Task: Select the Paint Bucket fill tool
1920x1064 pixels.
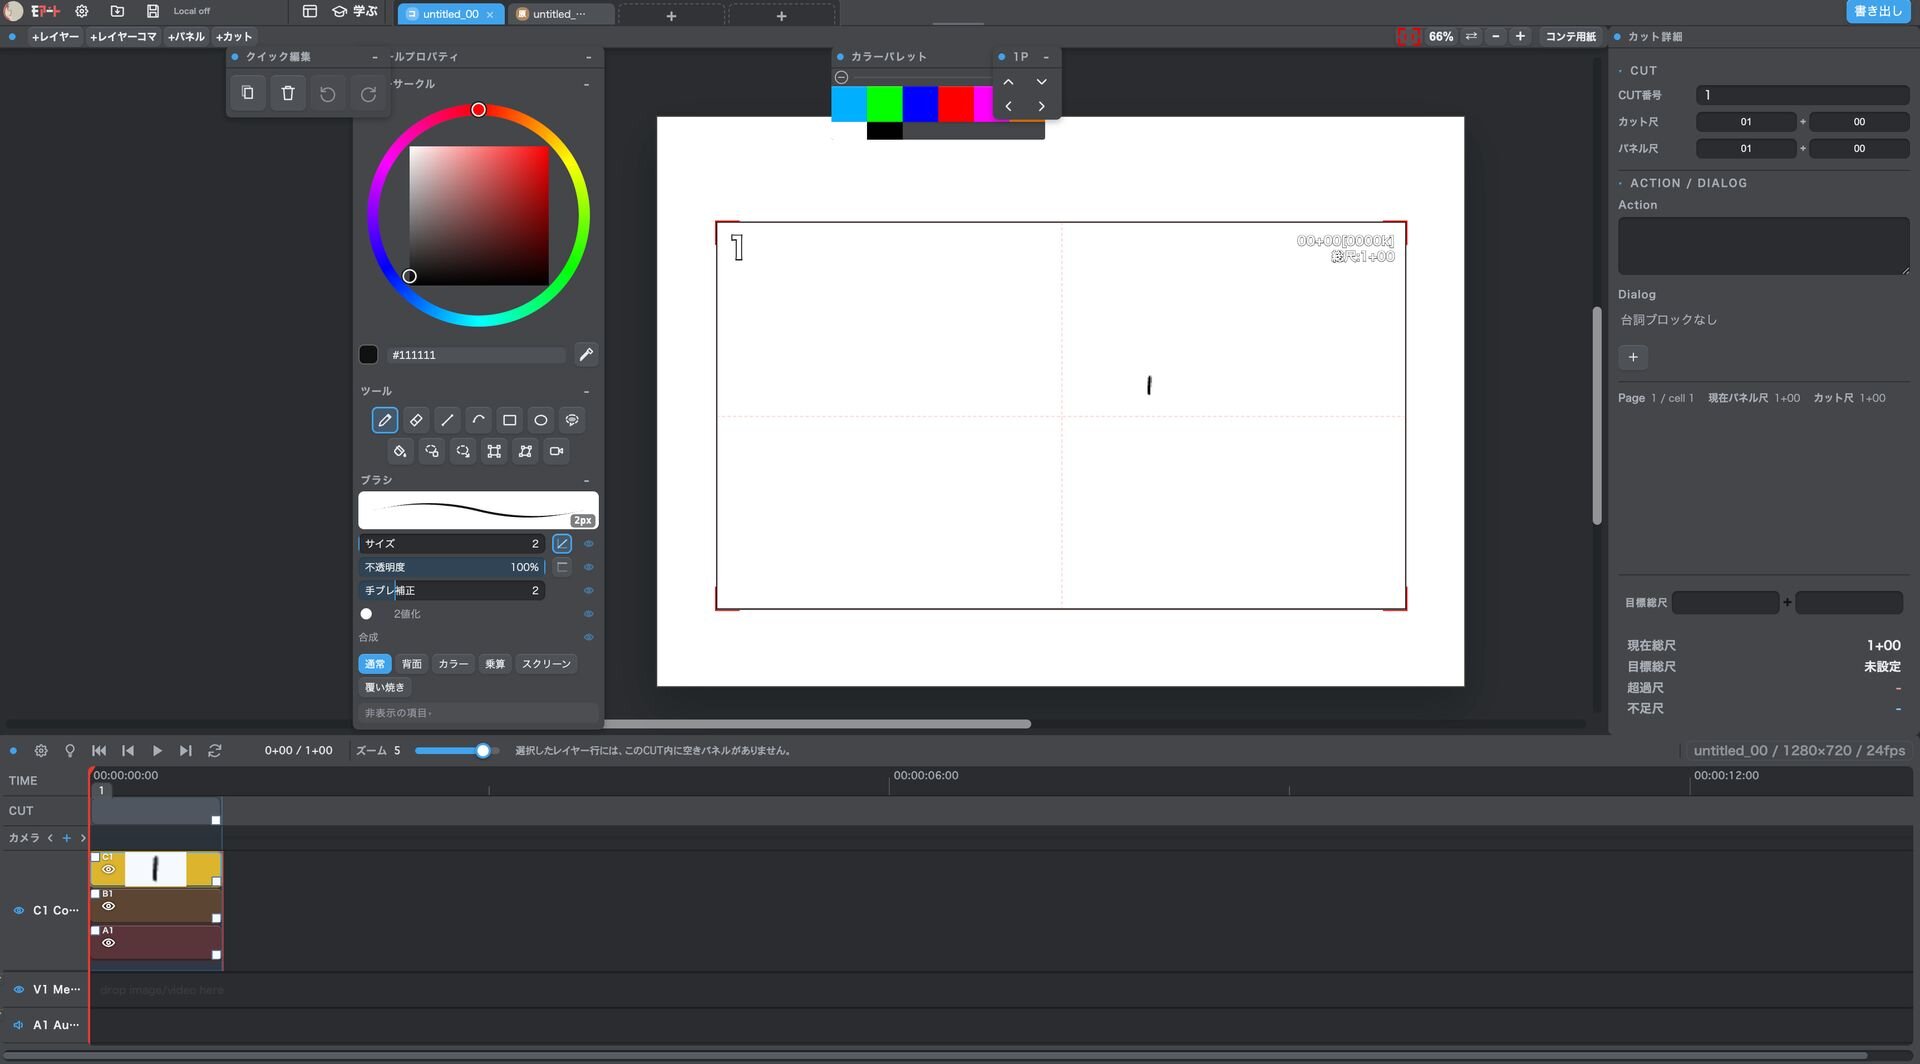Action: tap(400, 451)
